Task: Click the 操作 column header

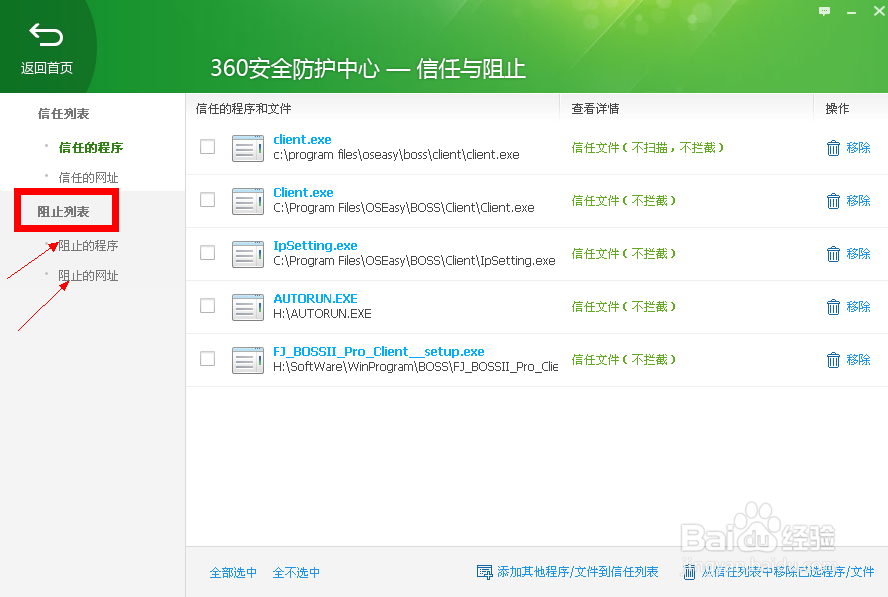Action: [837, 109]
